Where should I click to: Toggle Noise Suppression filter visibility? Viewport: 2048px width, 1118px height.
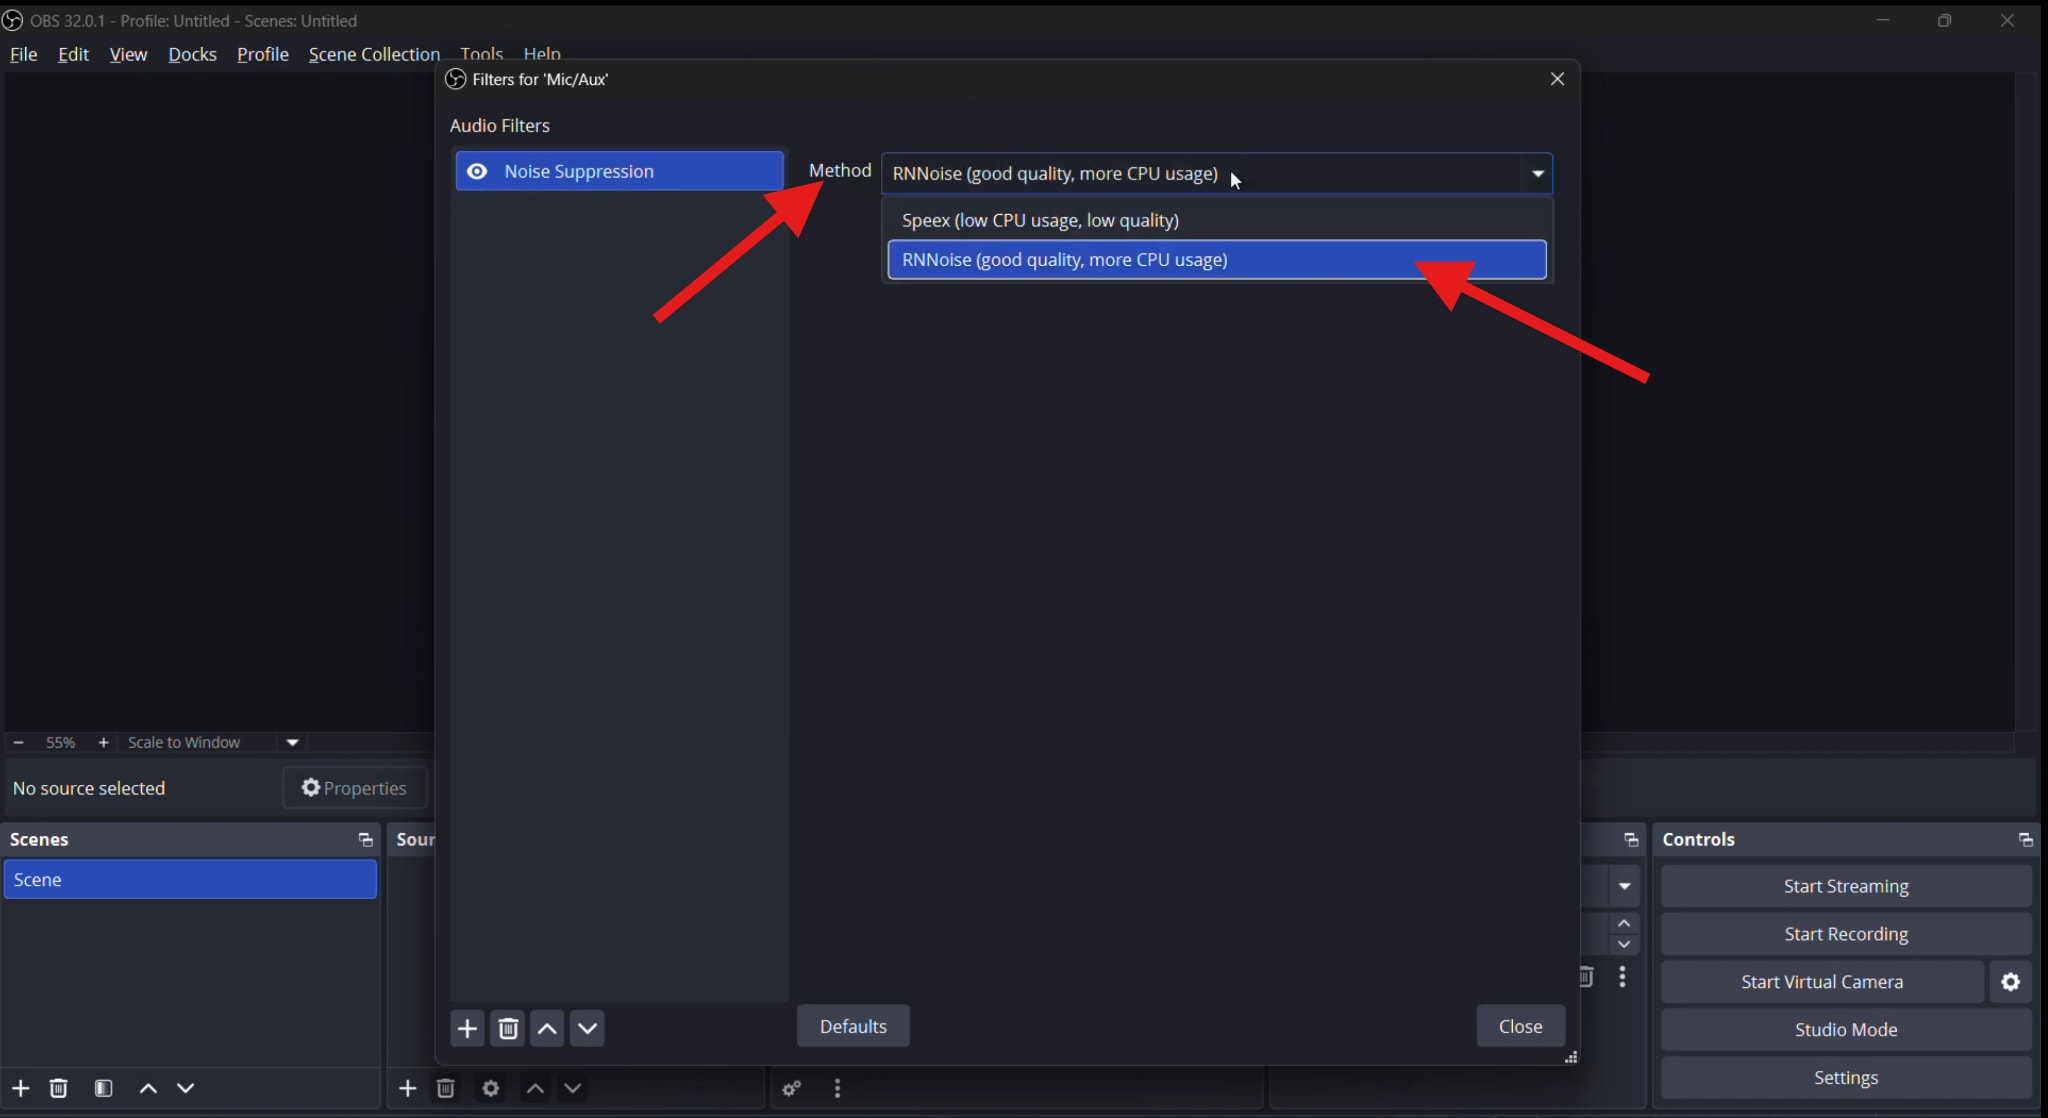point(477,171)
